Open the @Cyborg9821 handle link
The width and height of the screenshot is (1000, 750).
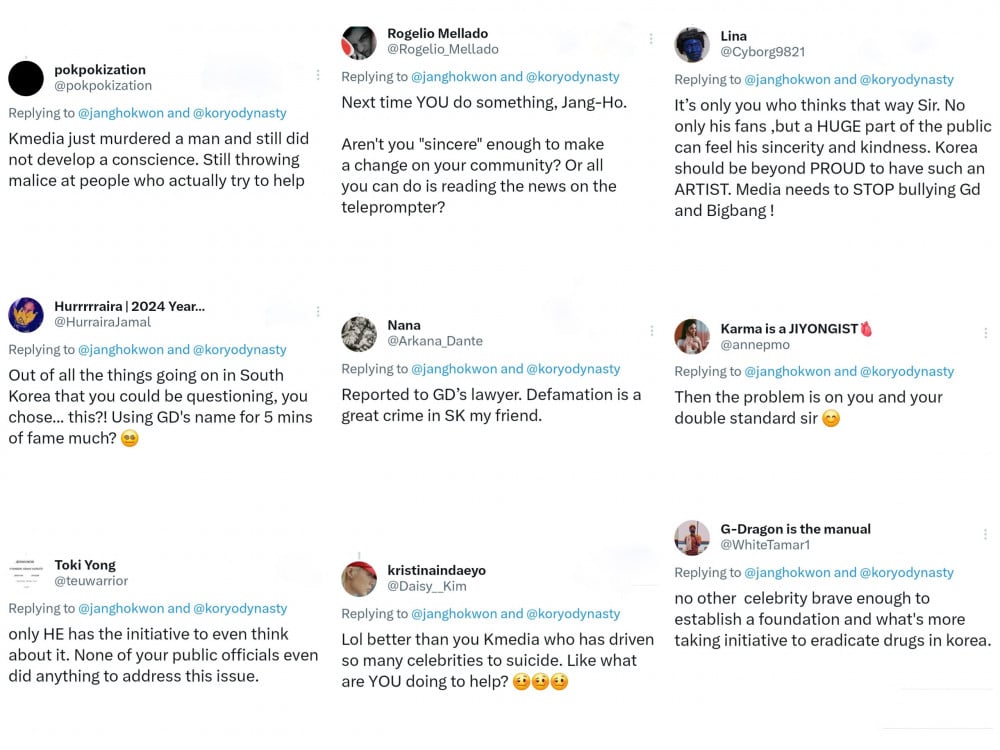[x=763, y=52]
